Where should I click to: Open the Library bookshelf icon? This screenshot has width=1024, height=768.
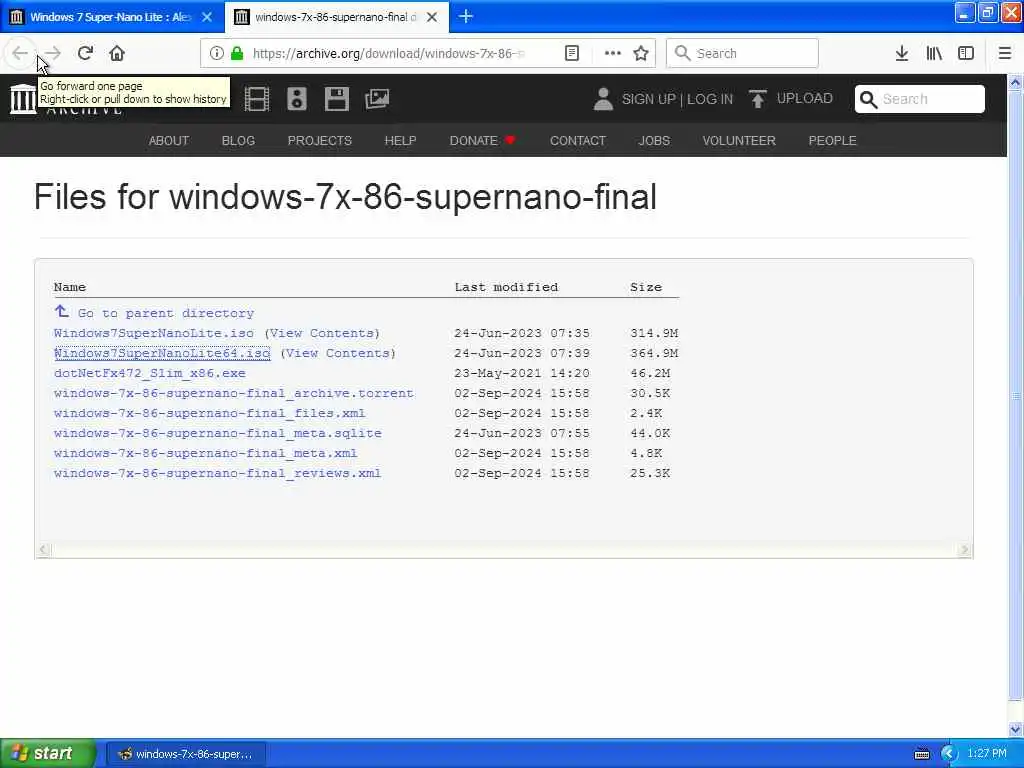click(x=934, y=54)
